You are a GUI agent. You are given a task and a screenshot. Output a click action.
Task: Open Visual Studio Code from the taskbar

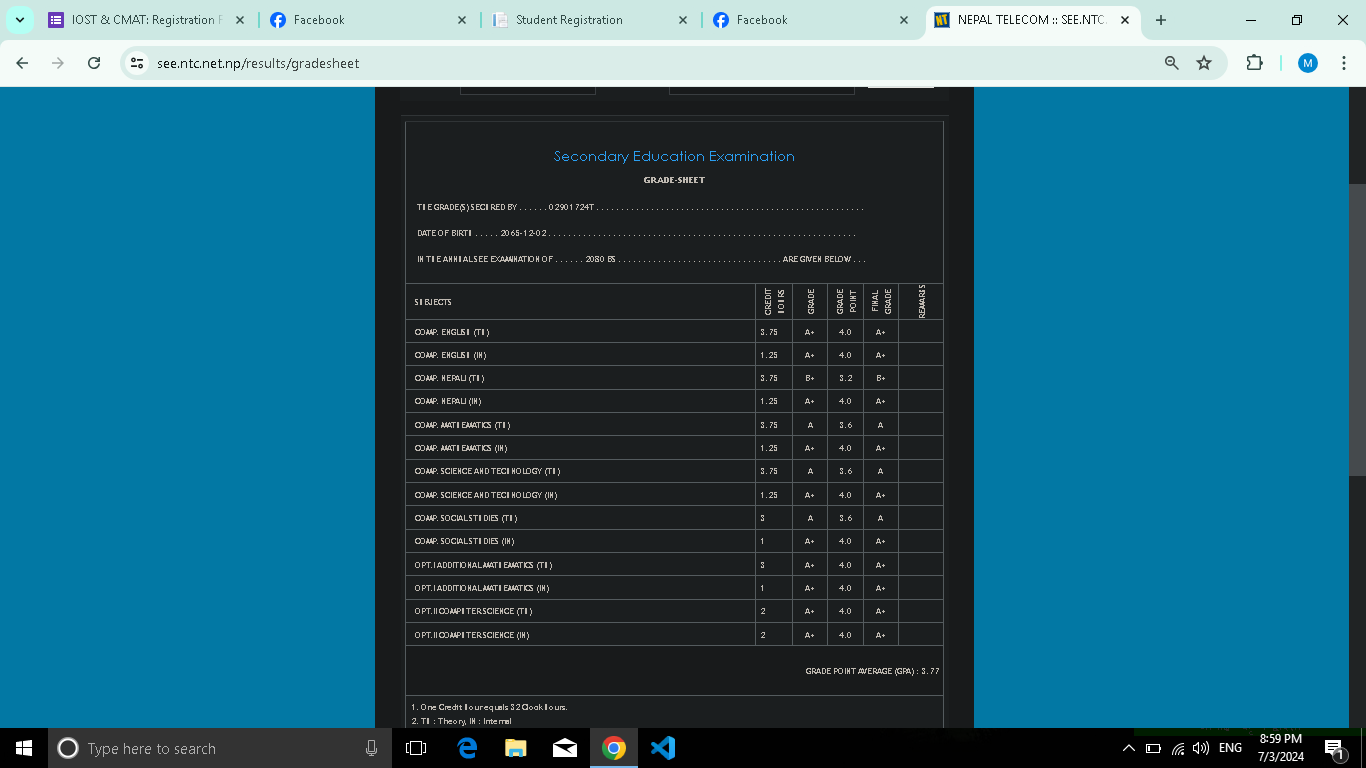tap(663, 748)
